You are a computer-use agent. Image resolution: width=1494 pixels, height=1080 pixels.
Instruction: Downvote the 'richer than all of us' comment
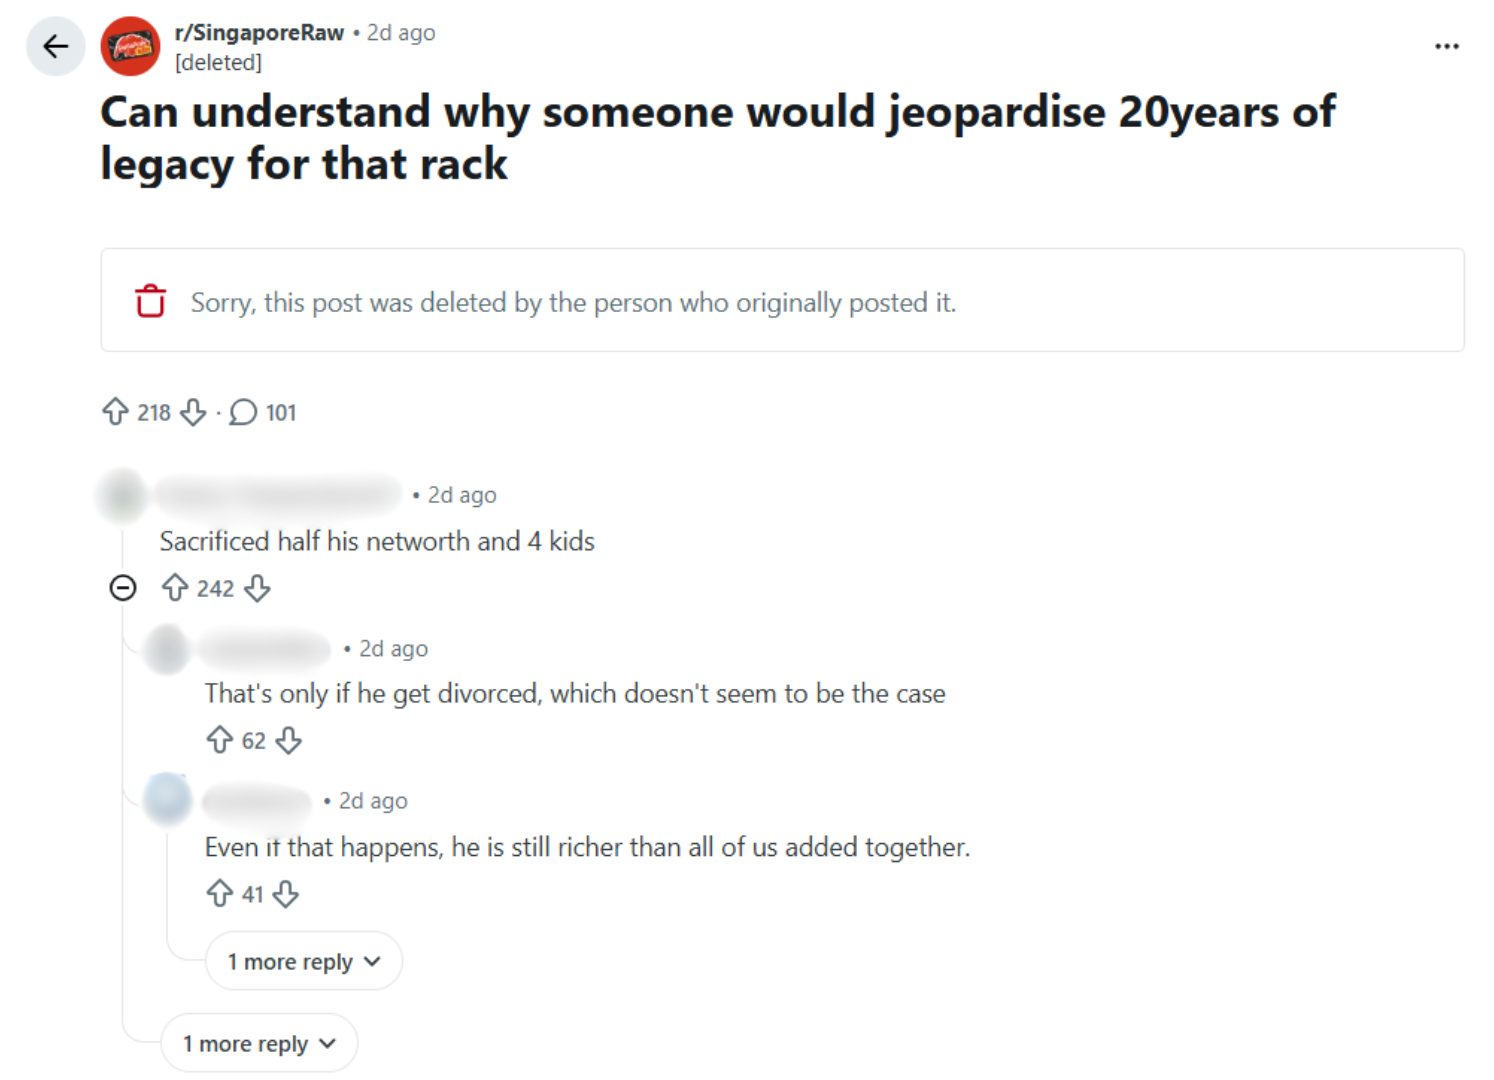coord(286,893)
